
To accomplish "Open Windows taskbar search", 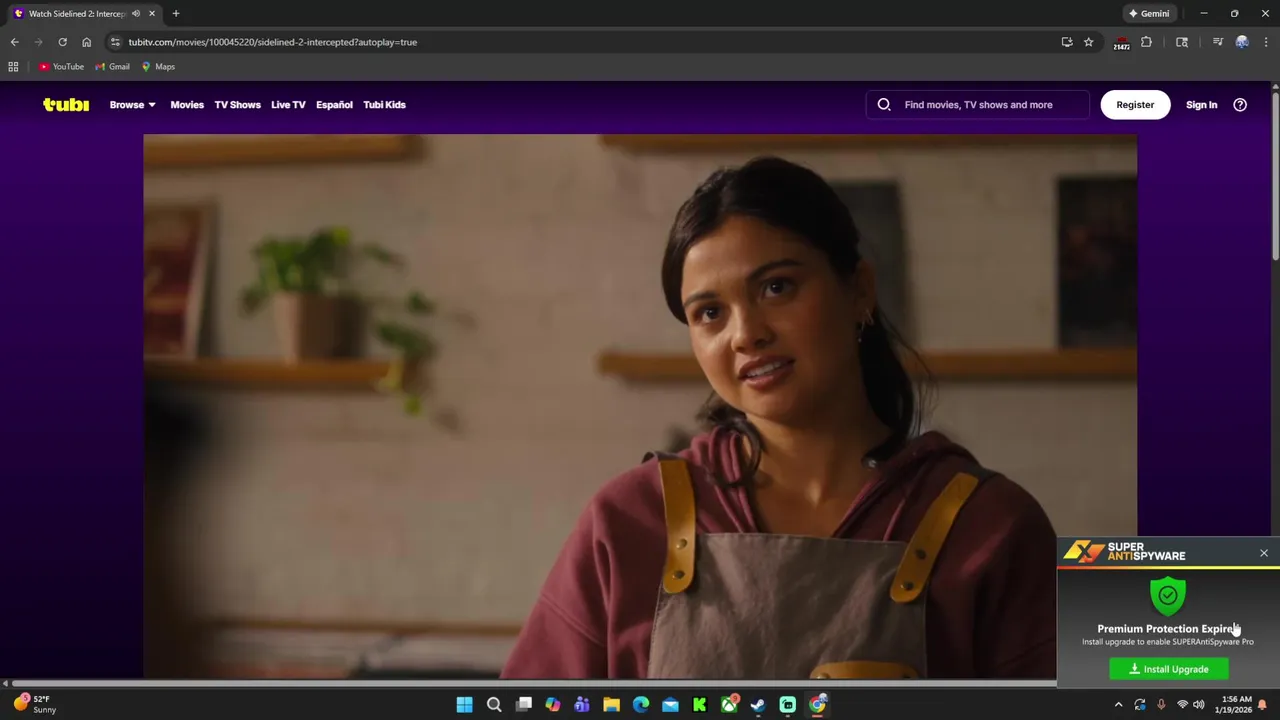I will coord(494,705).
